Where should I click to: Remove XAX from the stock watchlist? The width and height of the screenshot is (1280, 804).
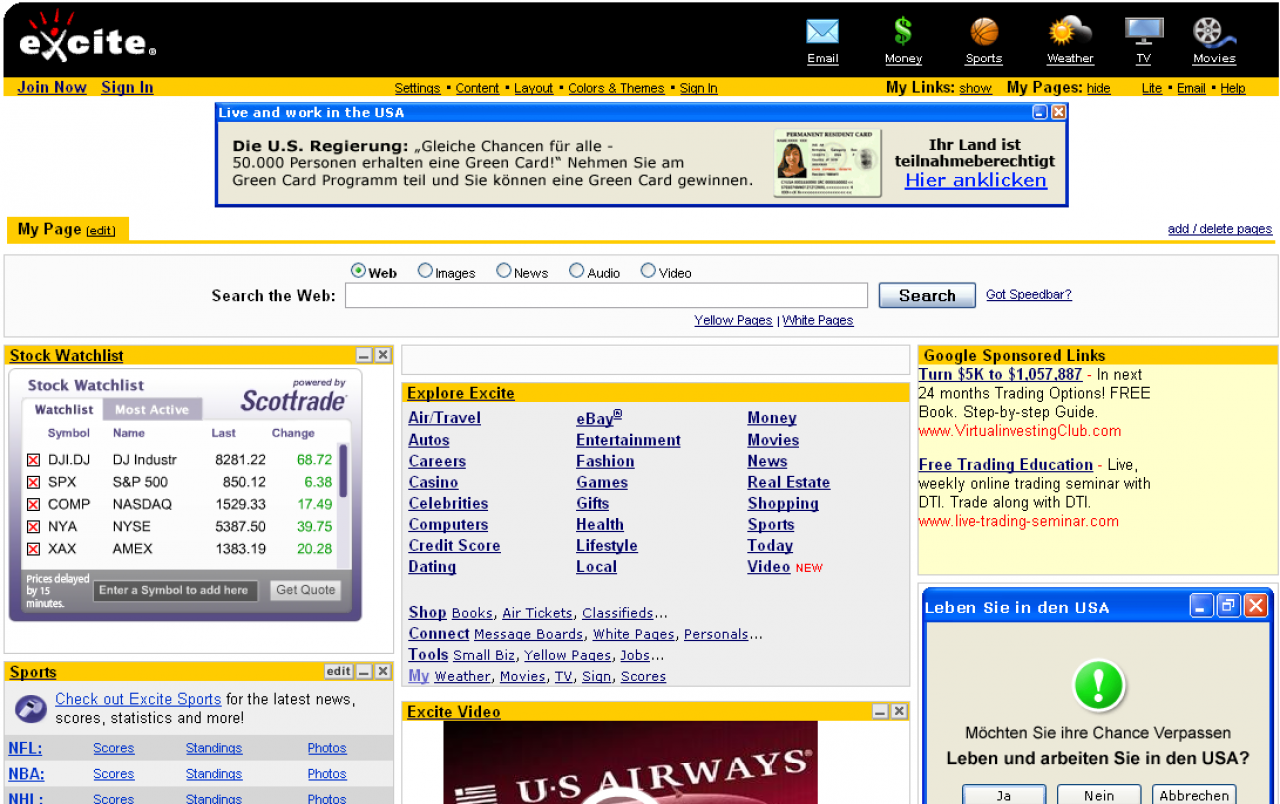coord(33,549)
